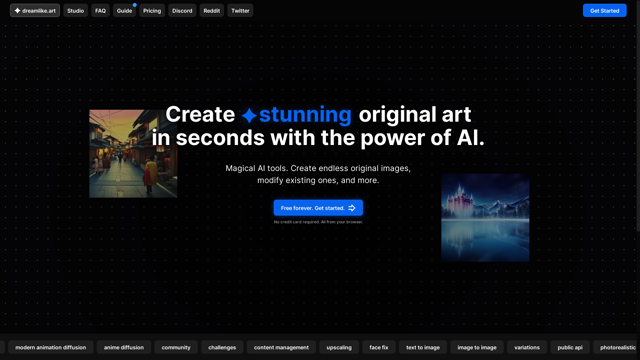Open the Studio nav item
640x360 pixels.
coord(76,11)
